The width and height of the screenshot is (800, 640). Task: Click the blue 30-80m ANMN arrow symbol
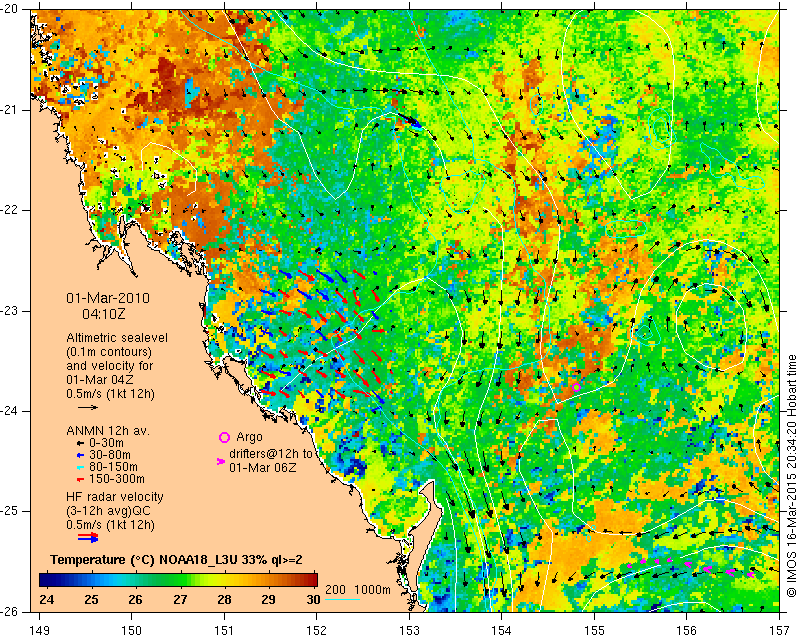(x=80, y=455)
